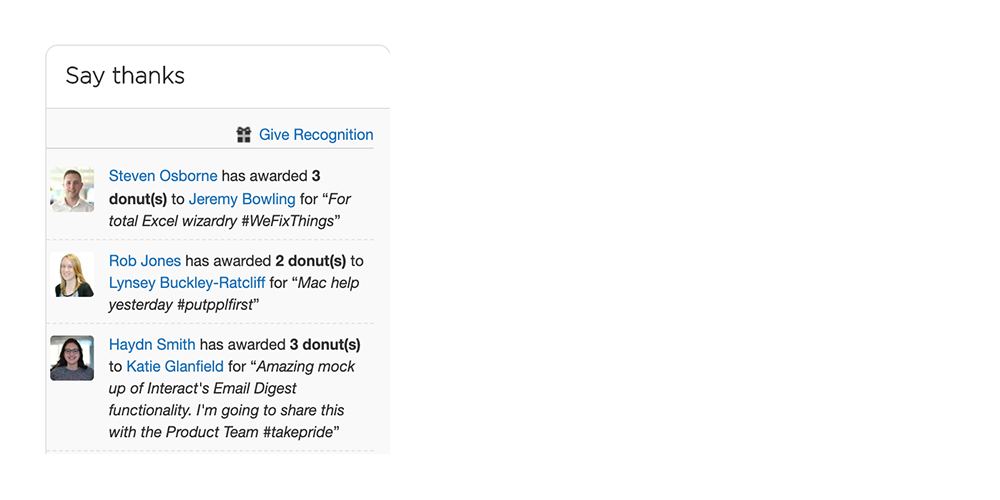
Task: Open the Lynsey Buckley-Ratcliff profile link
Action: [187, 283]
